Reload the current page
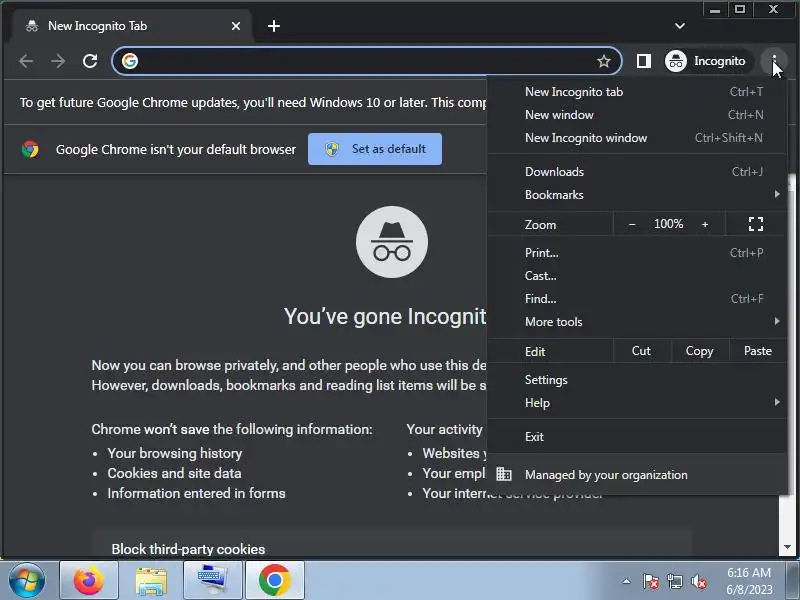Screen dimensions: 800x600 click(90, 61)
